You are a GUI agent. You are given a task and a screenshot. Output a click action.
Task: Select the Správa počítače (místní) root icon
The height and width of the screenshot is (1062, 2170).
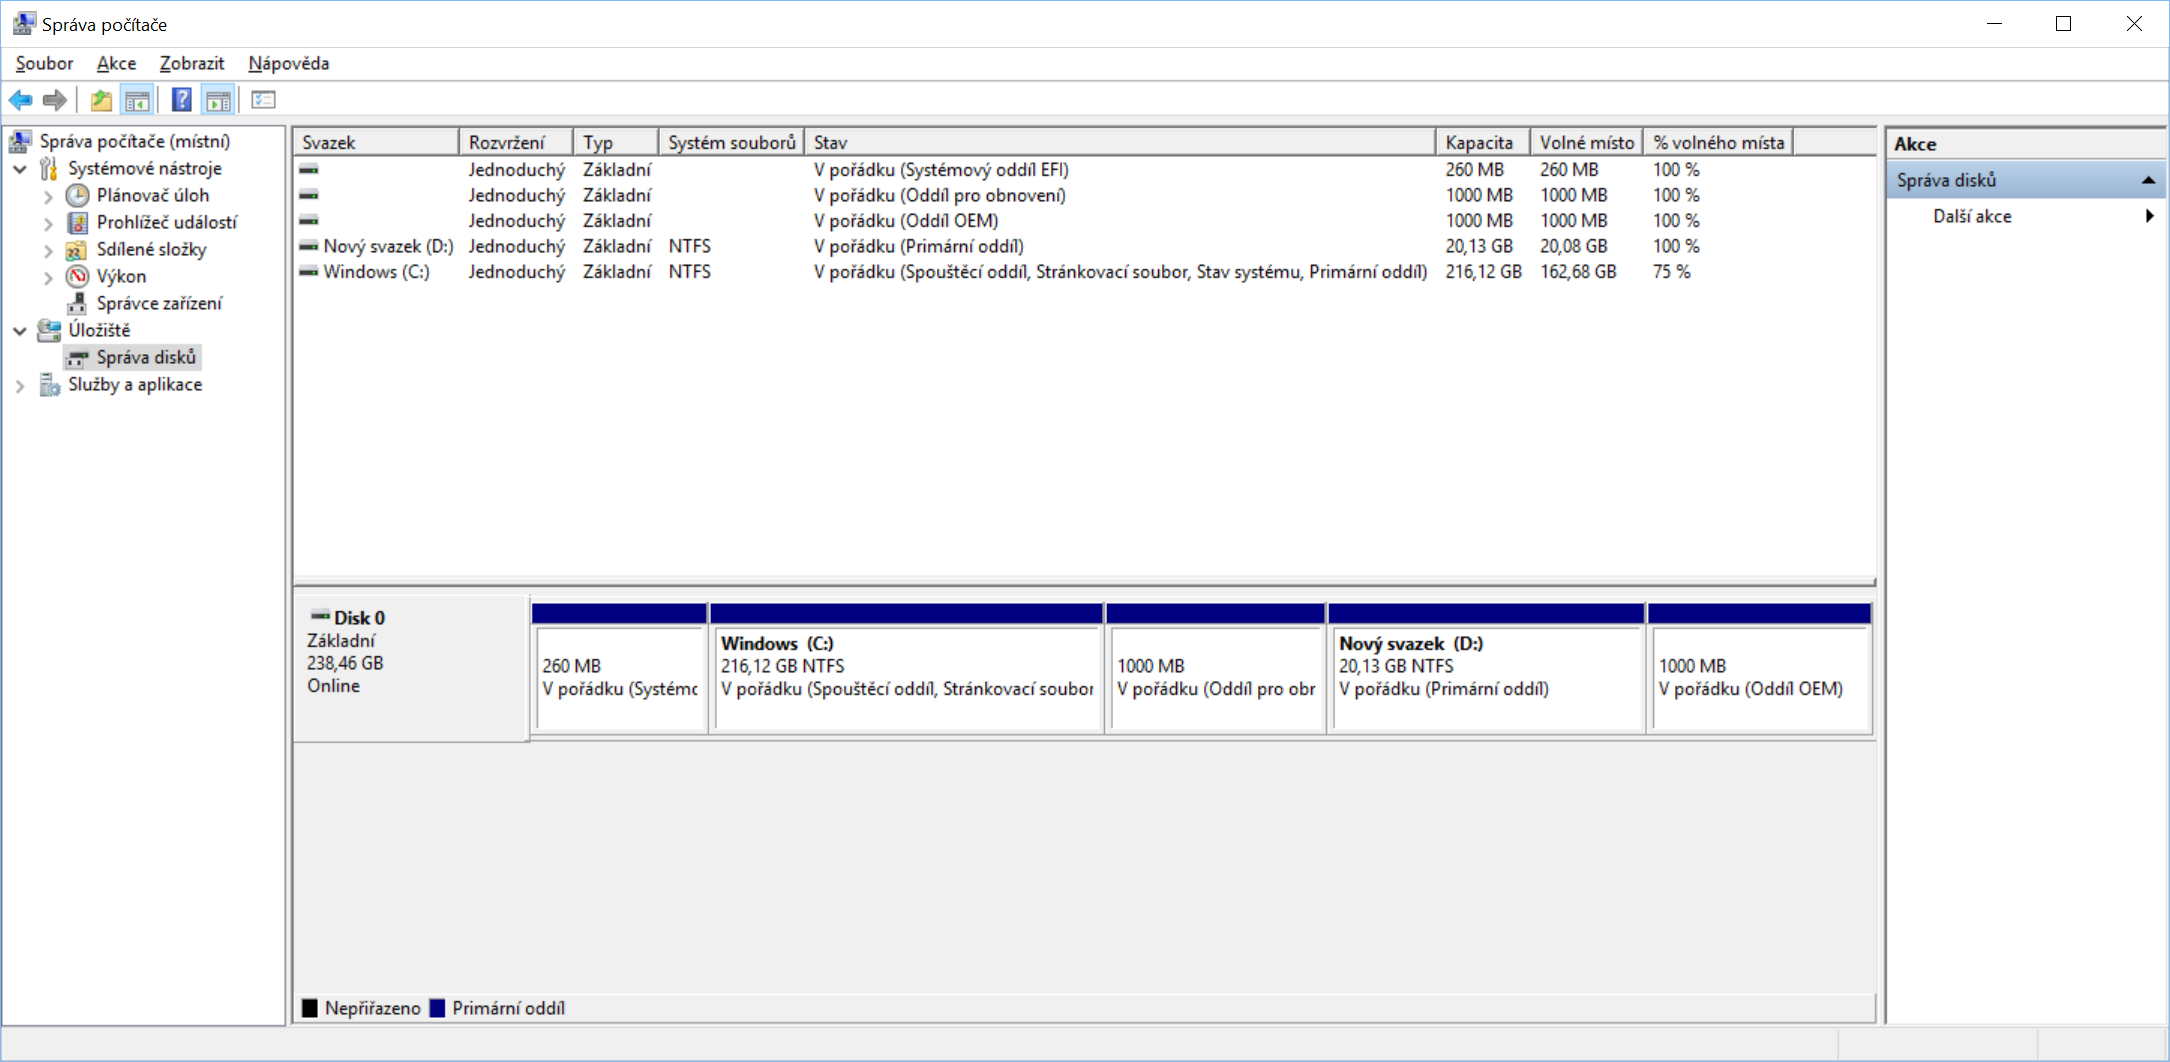coord(21,141)
